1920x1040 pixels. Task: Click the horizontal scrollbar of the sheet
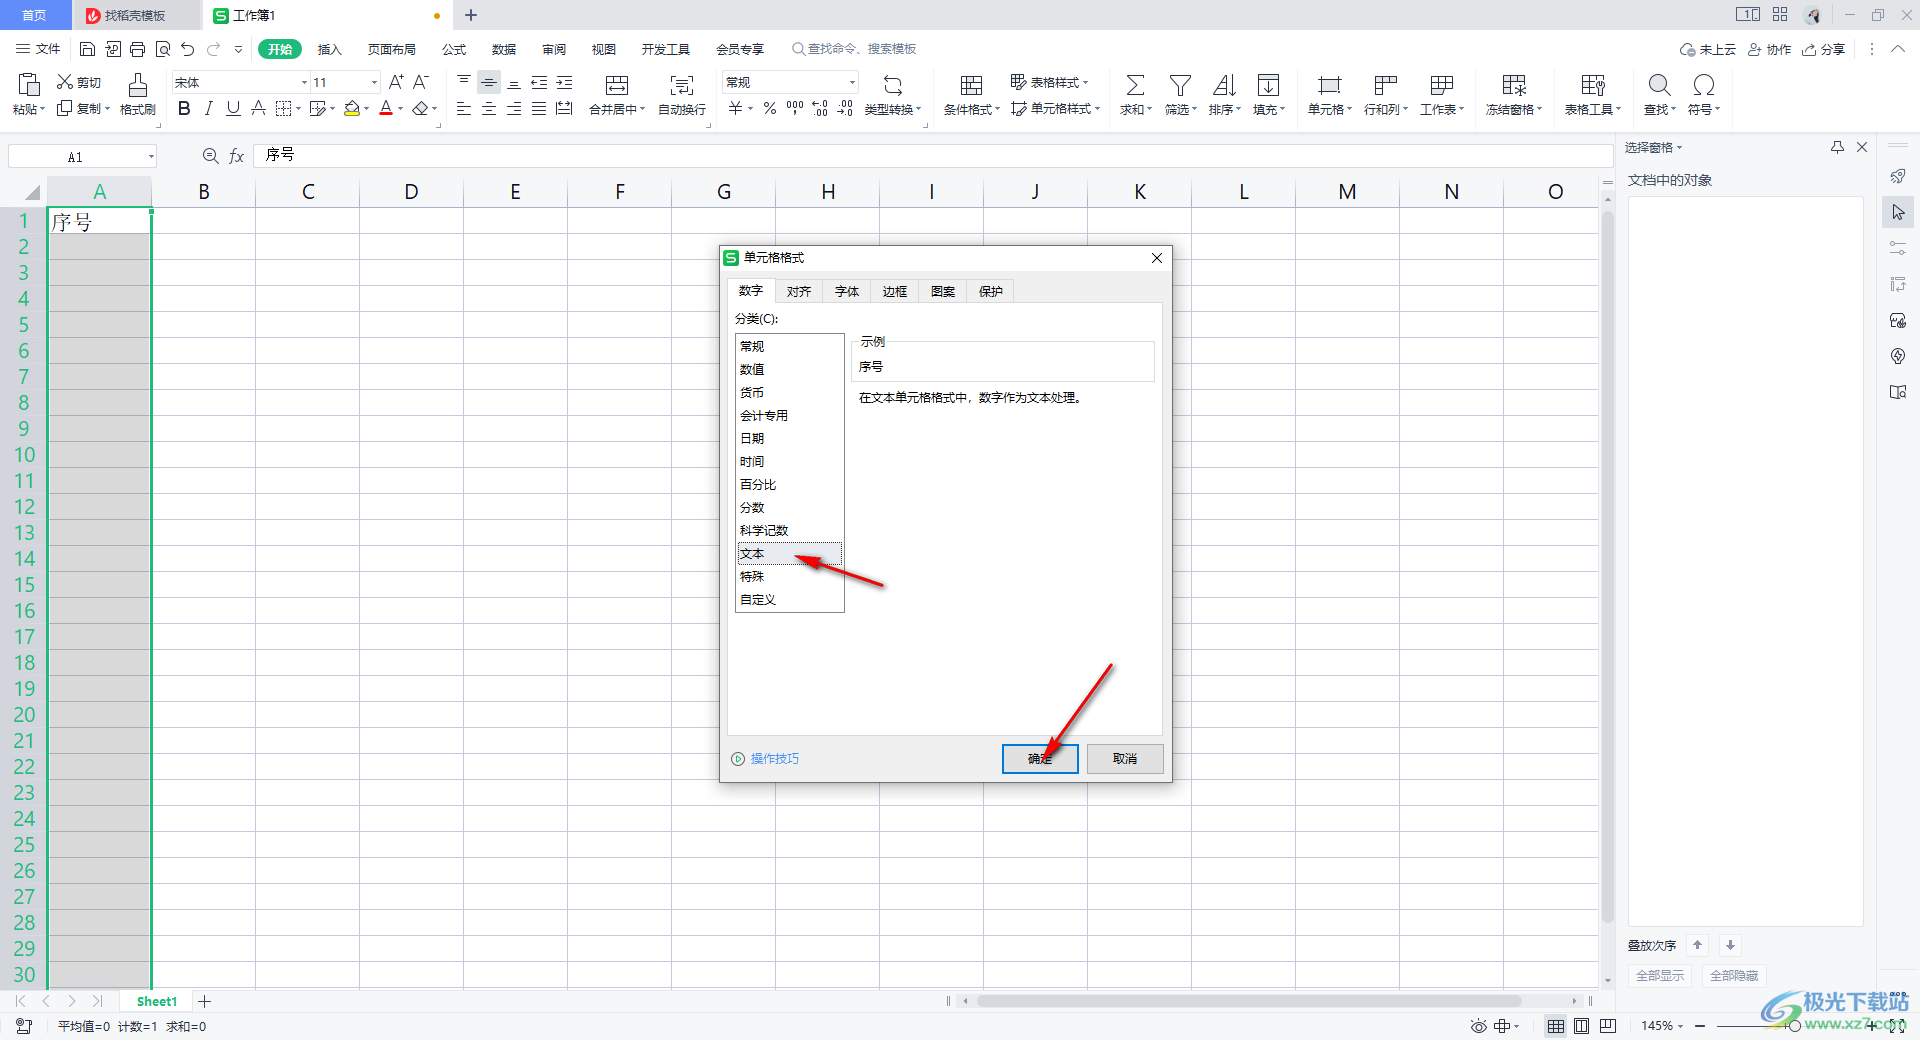coord(1249,1001)
